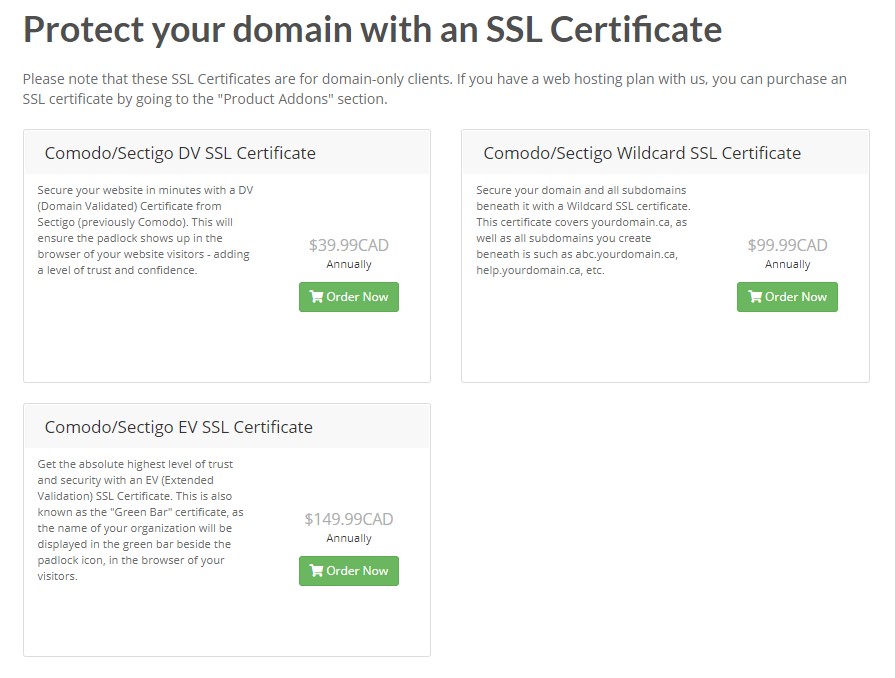Screen dimensions: 895x678
Task: Select the $149.99CAD price text
Action: (349, 519)
